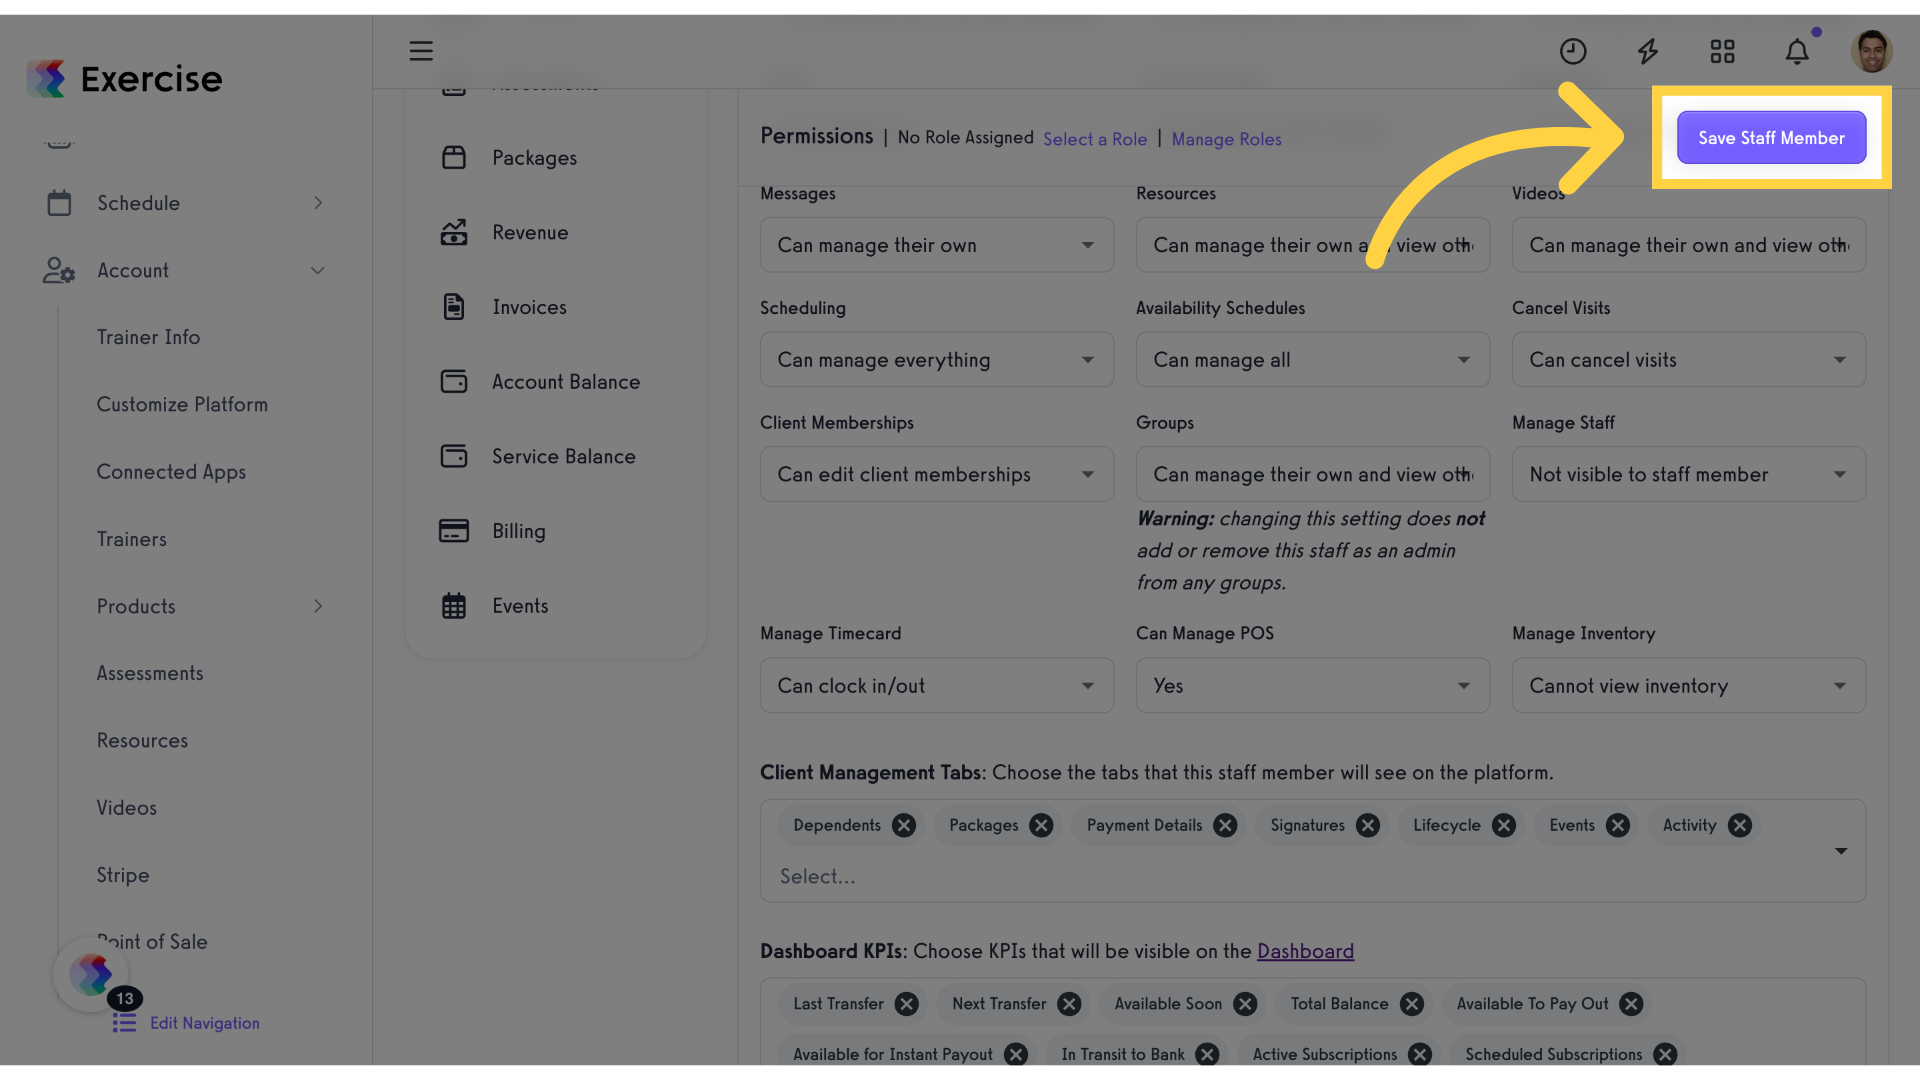Remove the Available Soon KPI
1920x1080 pixels.
[1245, 1004]
